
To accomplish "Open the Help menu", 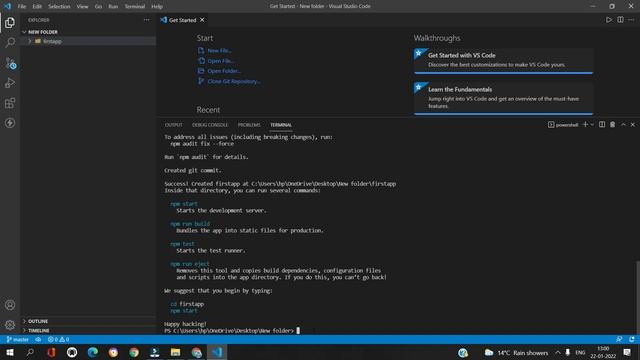I will [157, 7].
